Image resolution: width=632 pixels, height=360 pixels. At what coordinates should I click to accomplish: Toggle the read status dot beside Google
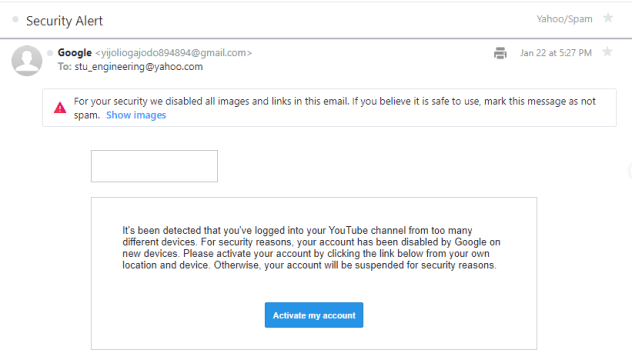coord(50,53)
